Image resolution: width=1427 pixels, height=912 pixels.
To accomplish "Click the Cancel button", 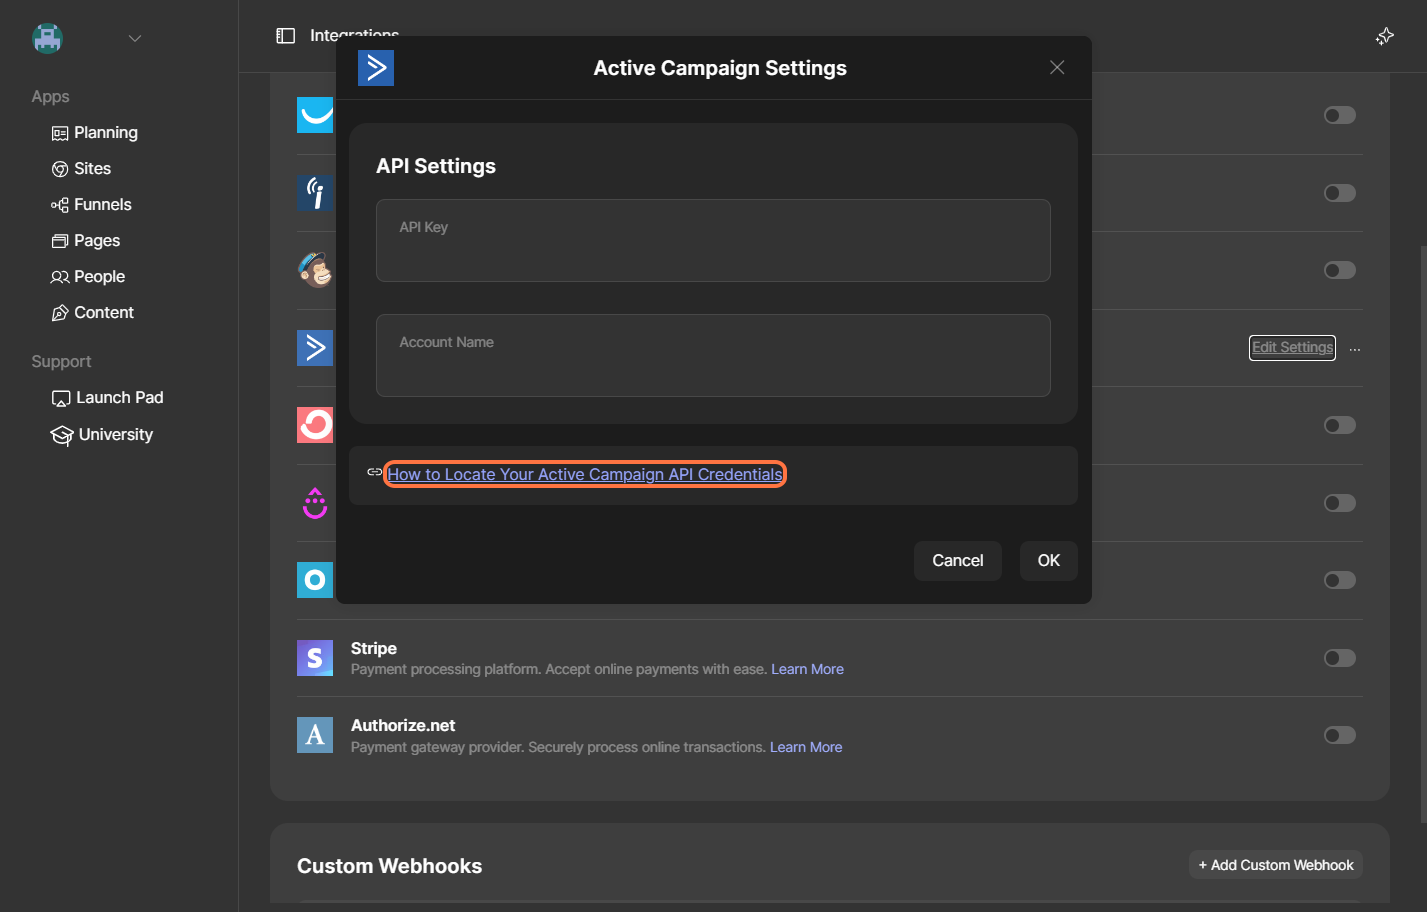I will pyautogui.click(x=958, y=560).
